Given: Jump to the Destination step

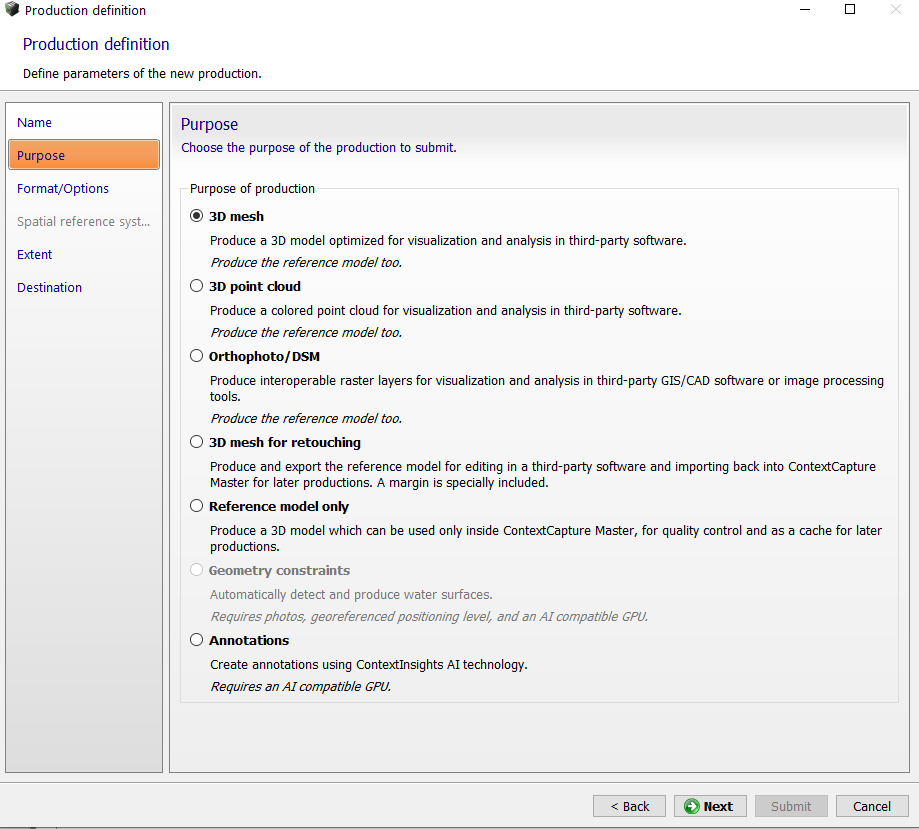Looking at the screenshot, I should pos(50,287).
